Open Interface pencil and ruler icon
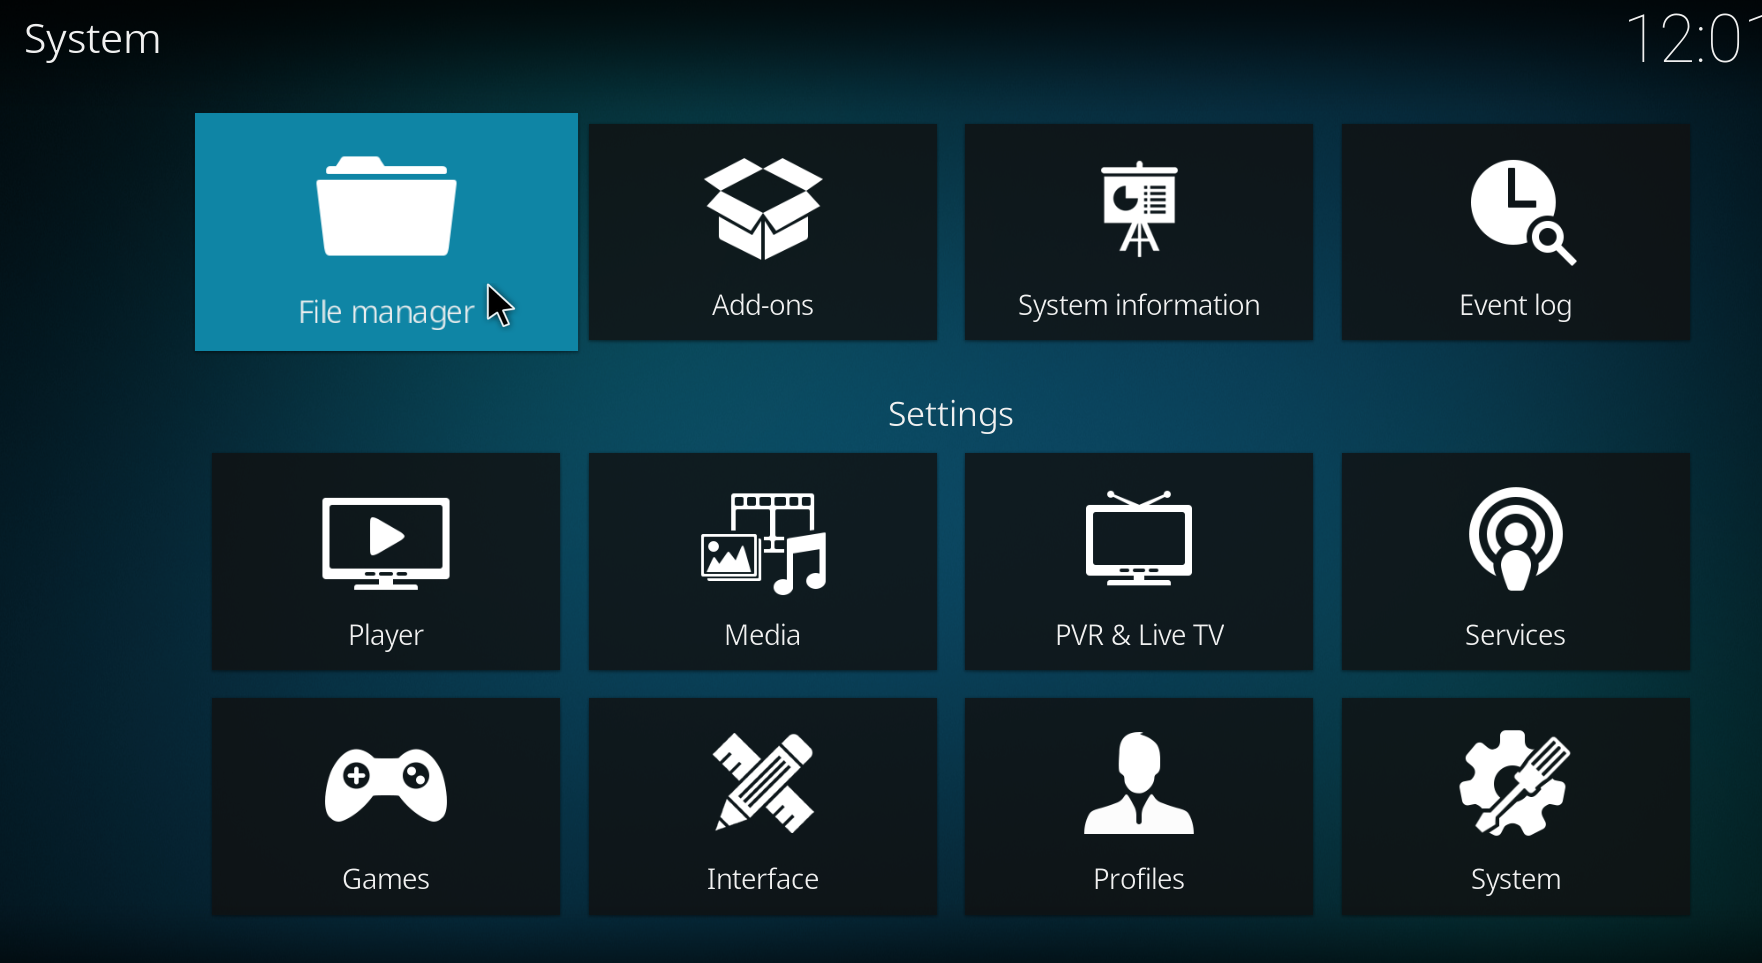This screenshot has width=1762, height=963. (763, 783)
